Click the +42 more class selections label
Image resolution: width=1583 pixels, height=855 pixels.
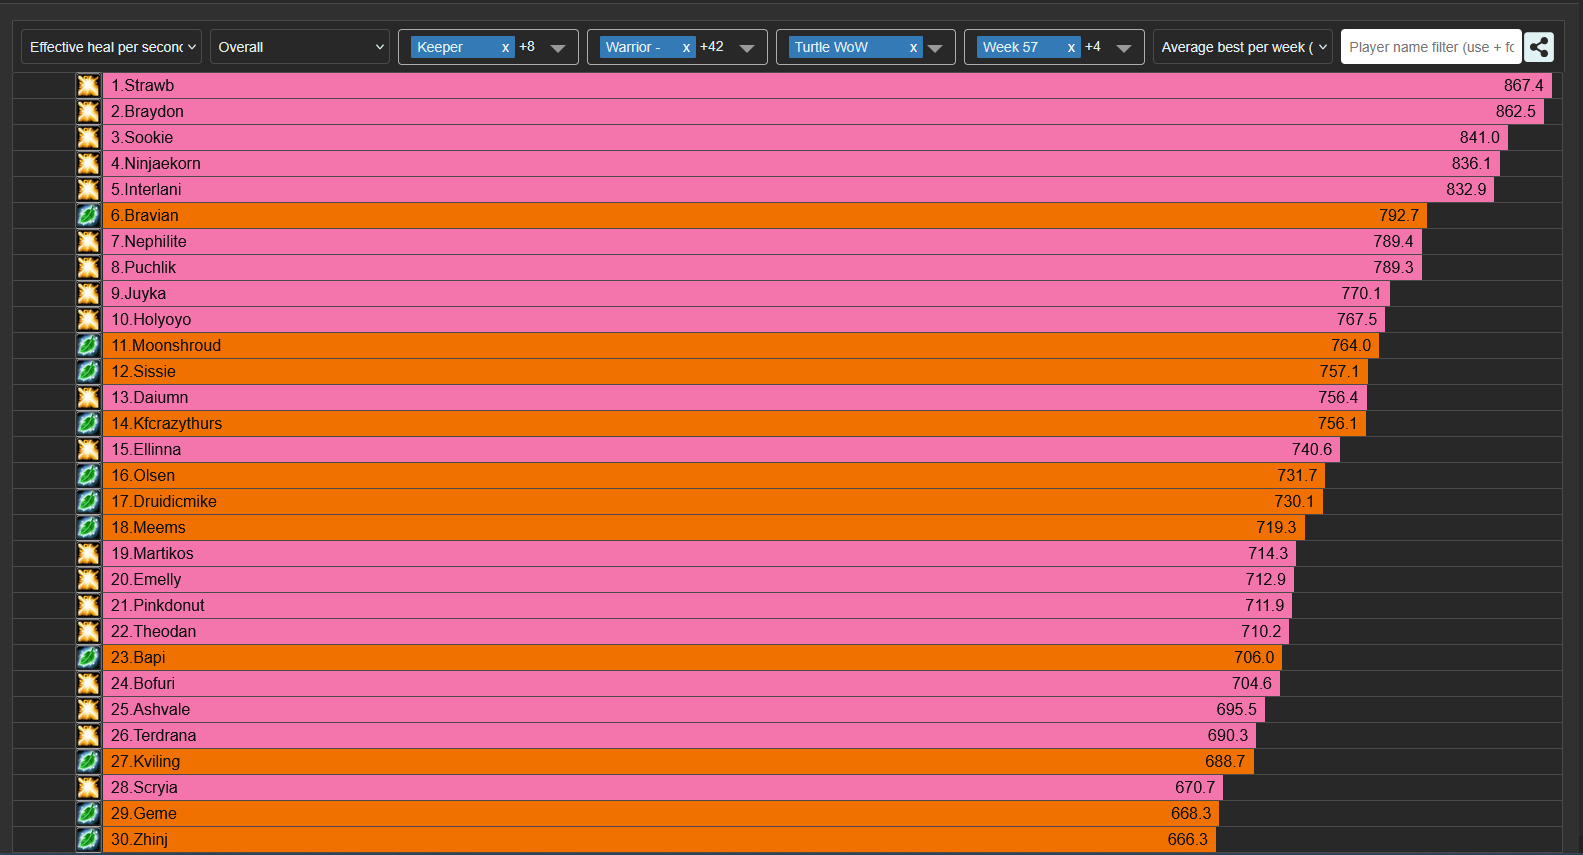coord(712,47)
